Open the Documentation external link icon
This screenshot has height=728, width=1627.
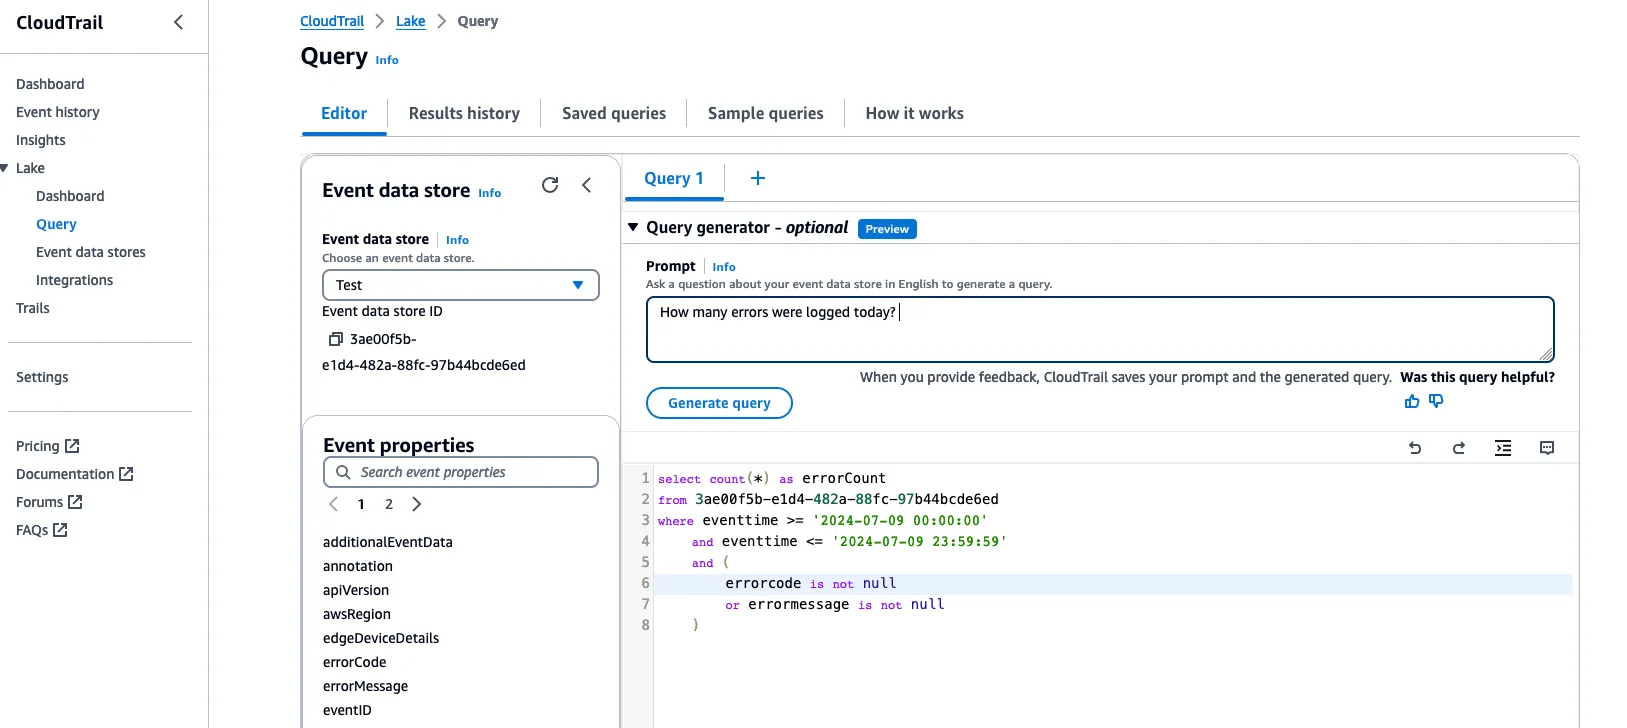pos(126,474)
